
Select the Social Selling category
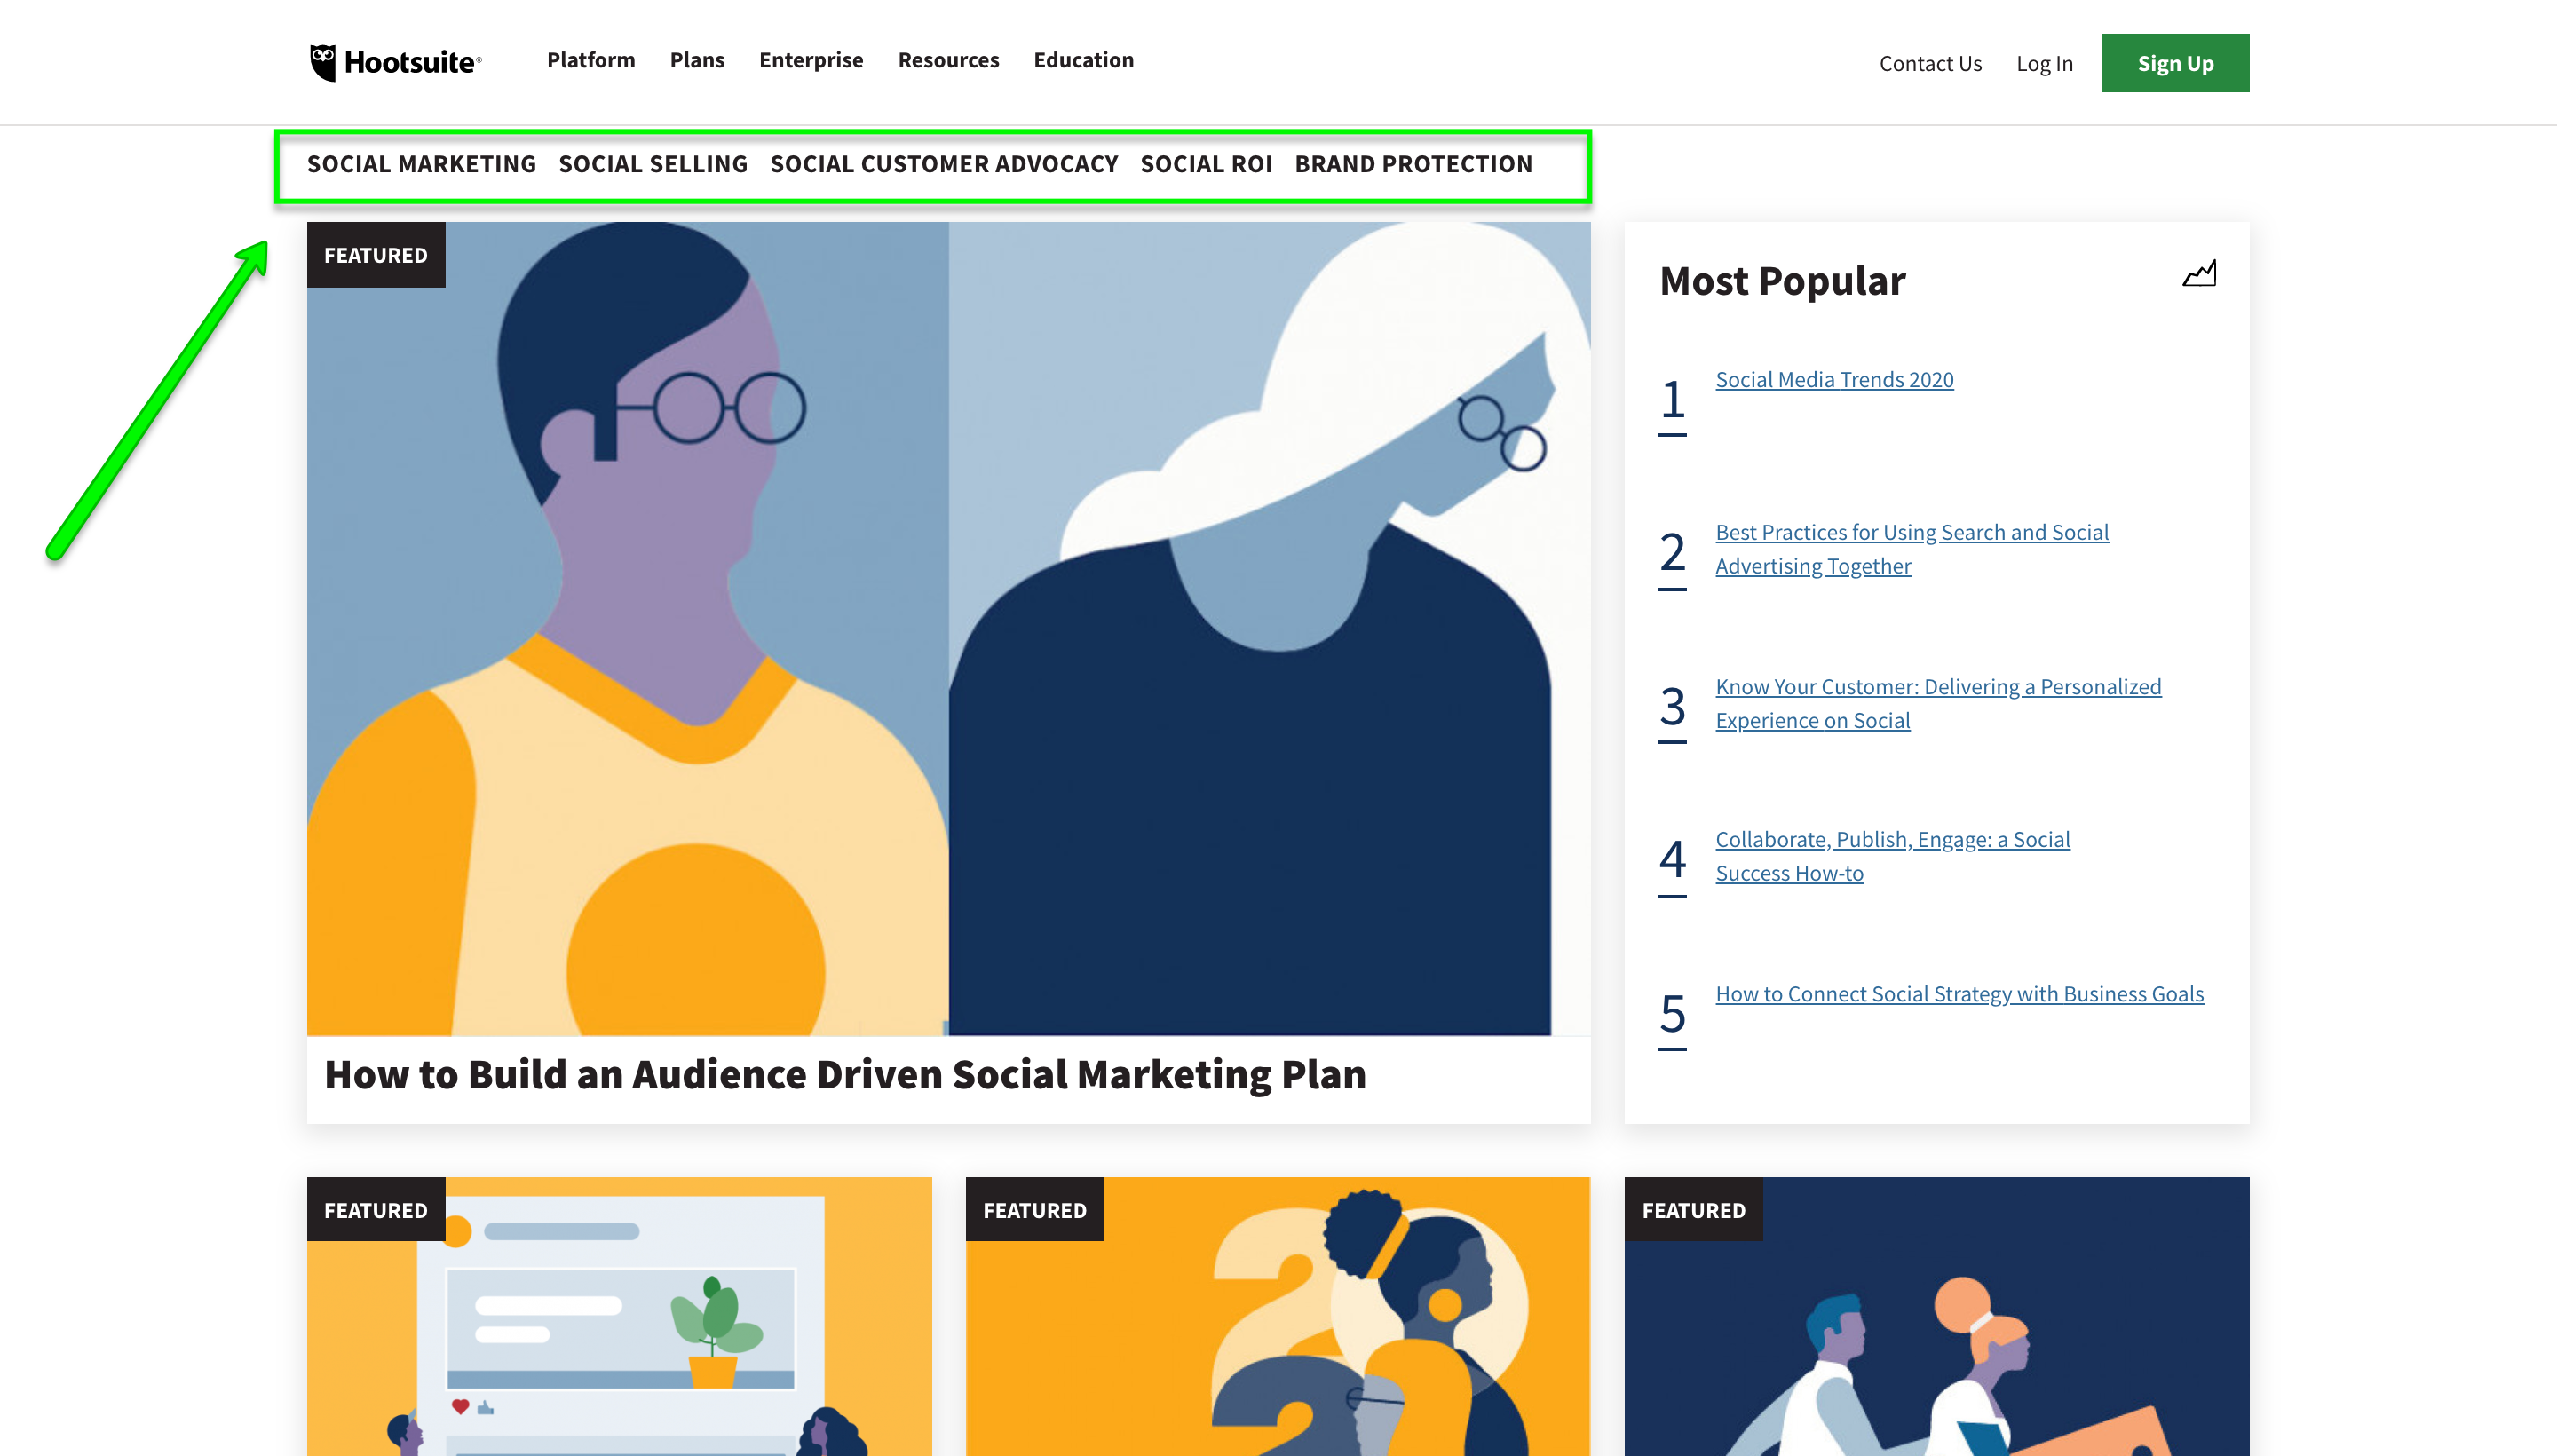tap(653, 164)
